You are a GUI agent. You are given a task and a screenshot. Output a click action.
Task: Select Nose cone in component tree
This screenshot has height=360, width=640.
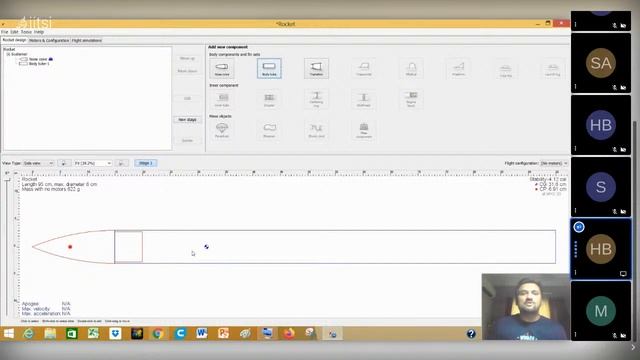[38, 59]
